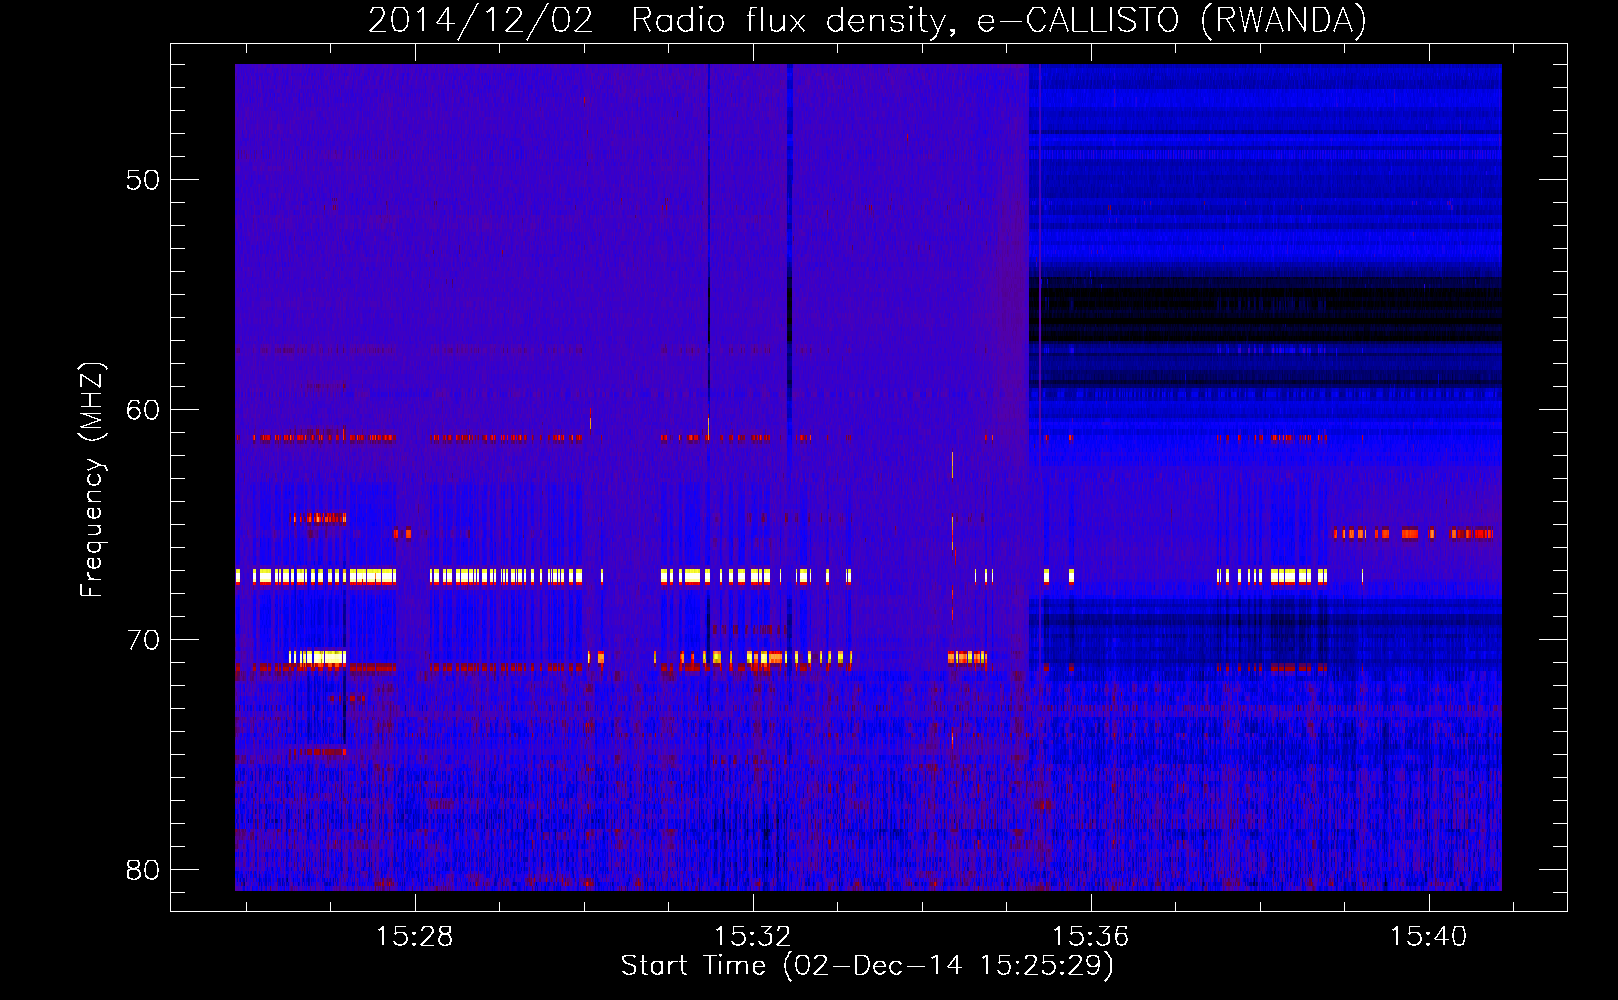Image resolution: width=1618 pixels, height=1000 pixels.
Task: Click the 80 frequency tick label
Action: point(143,870)
